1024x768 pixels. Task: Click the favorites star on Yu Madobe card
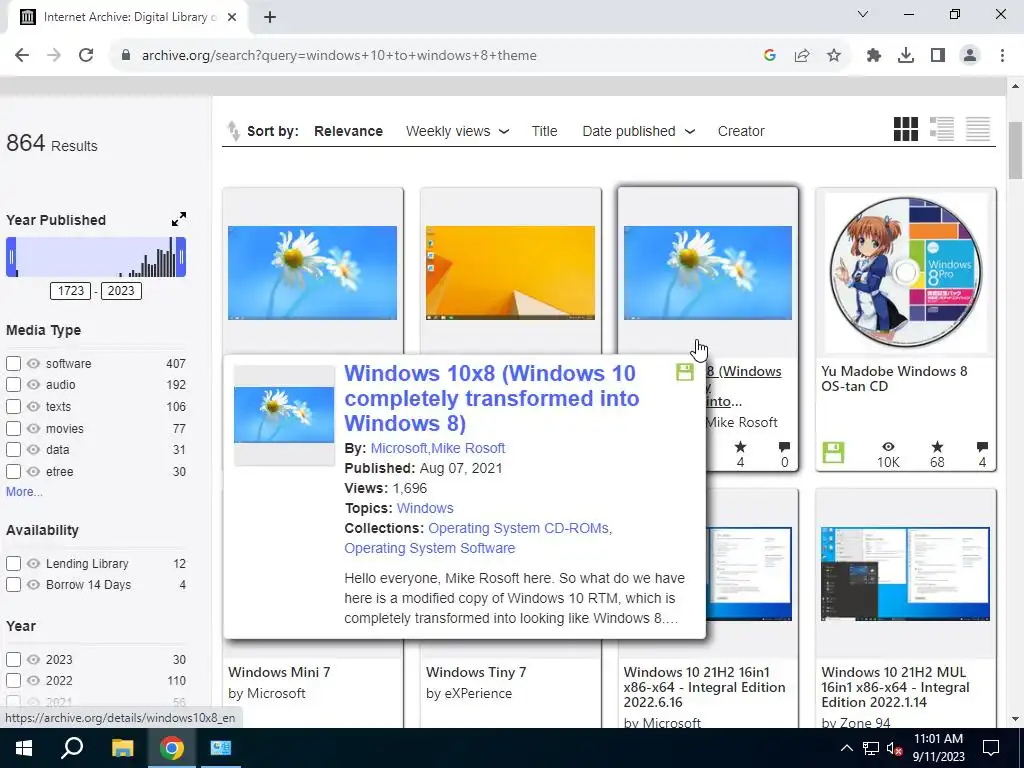coord(937,447)
